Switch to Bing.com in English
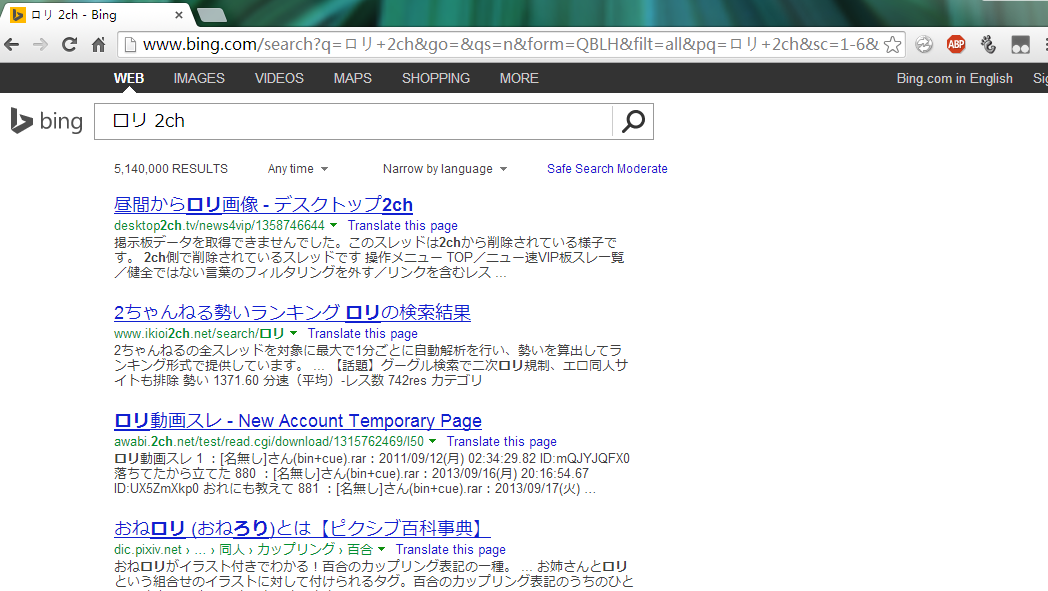The height and width of the screenshot is (591, 1048). pos(954,78)
